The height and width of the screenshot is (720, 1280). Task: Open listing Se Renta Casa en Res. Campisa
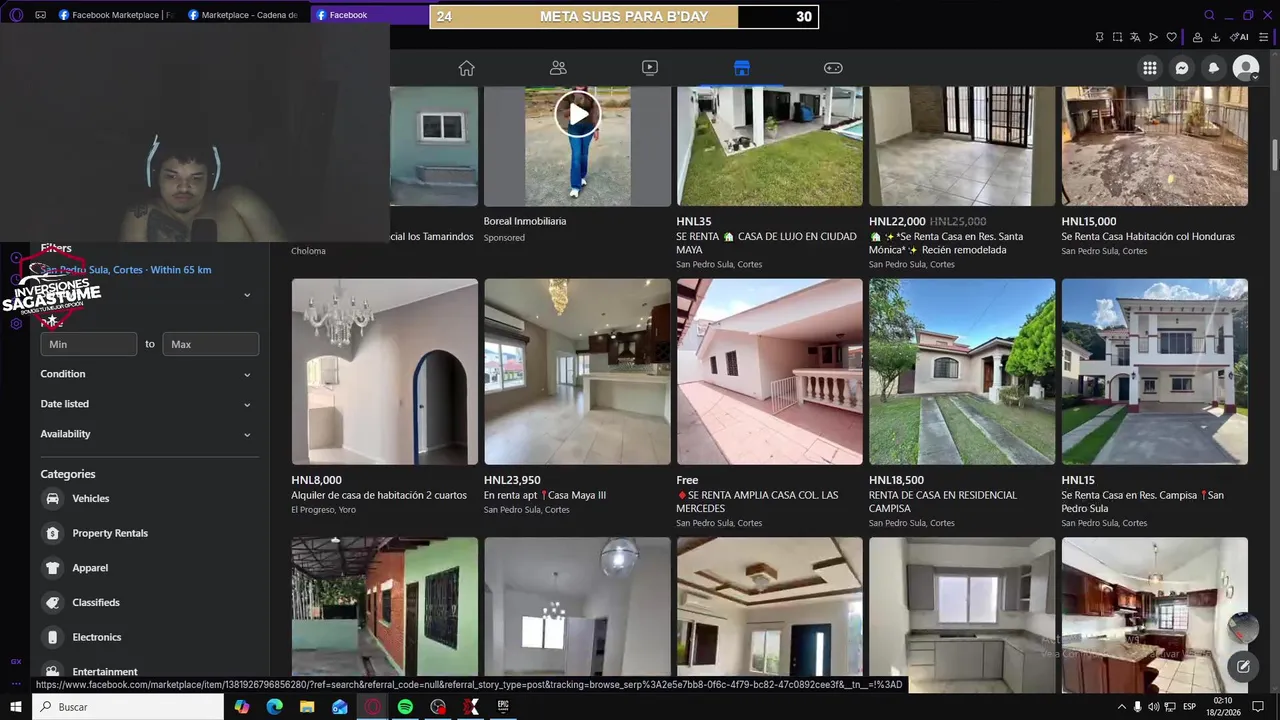1142,502
